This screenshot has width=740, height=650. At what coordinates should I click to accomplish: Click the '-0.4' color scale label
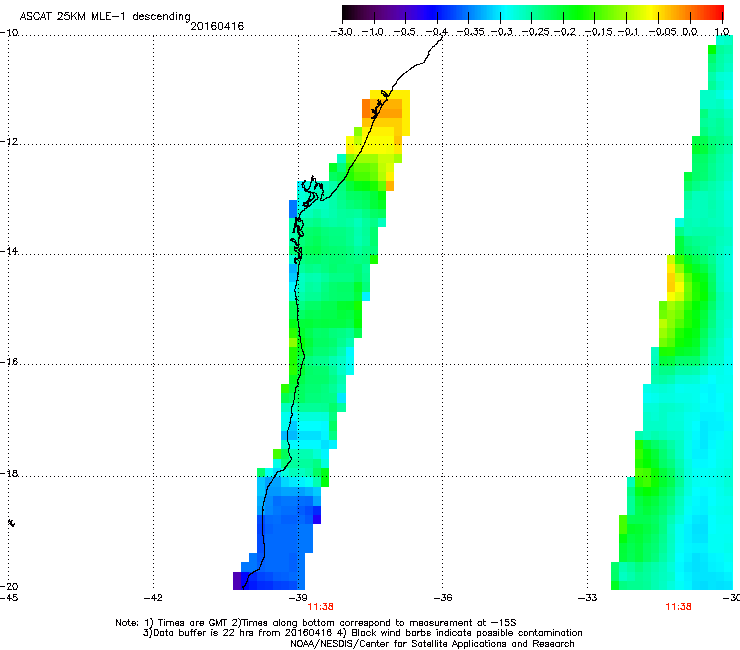click(437, 32)
